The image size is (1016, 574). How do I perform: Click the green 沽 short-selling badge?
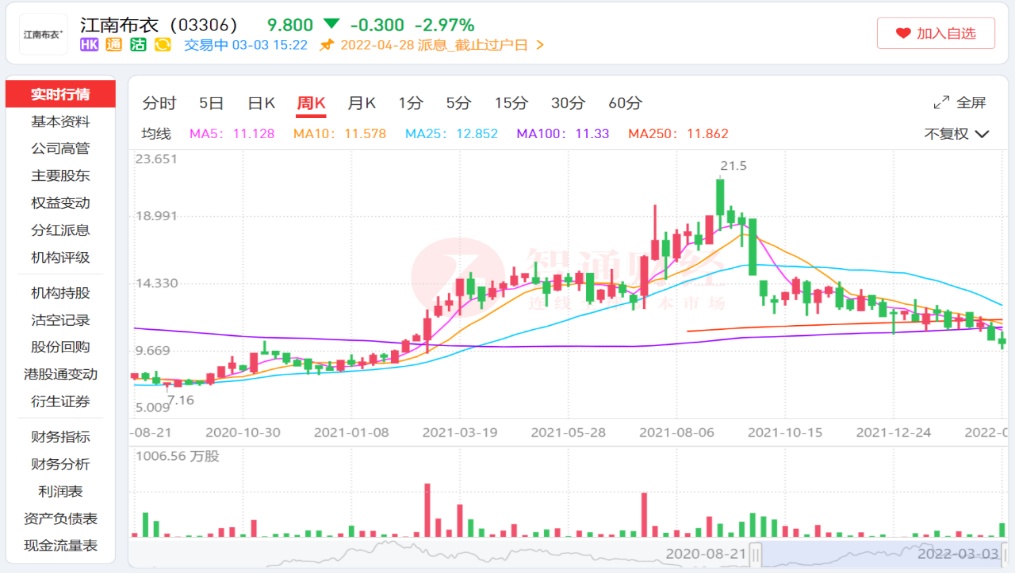(x=138, y=45)
